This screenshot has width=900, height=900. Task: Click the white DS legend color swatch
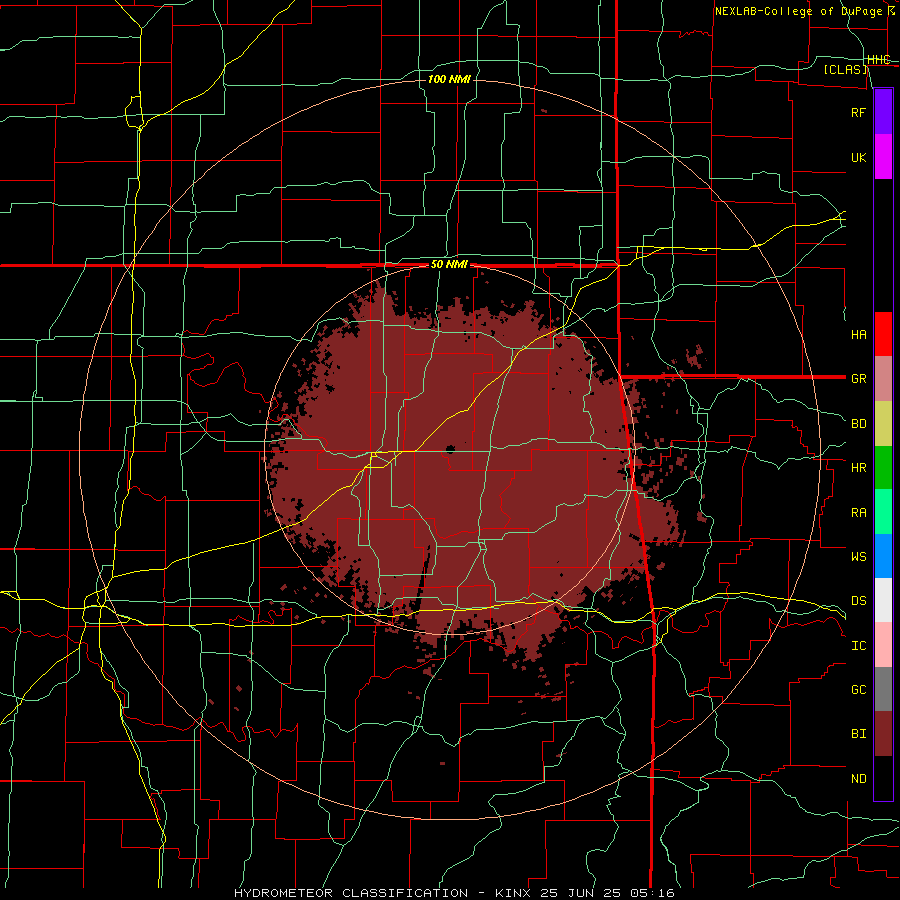pos(883,600)
